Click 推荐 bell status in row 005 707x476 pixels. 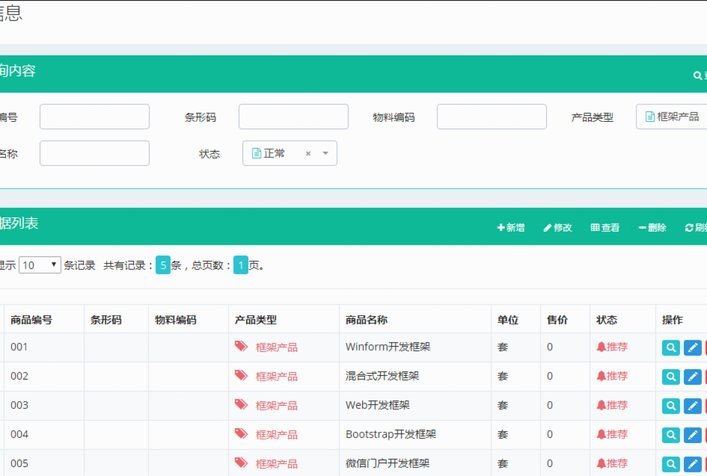coord(612,463)
